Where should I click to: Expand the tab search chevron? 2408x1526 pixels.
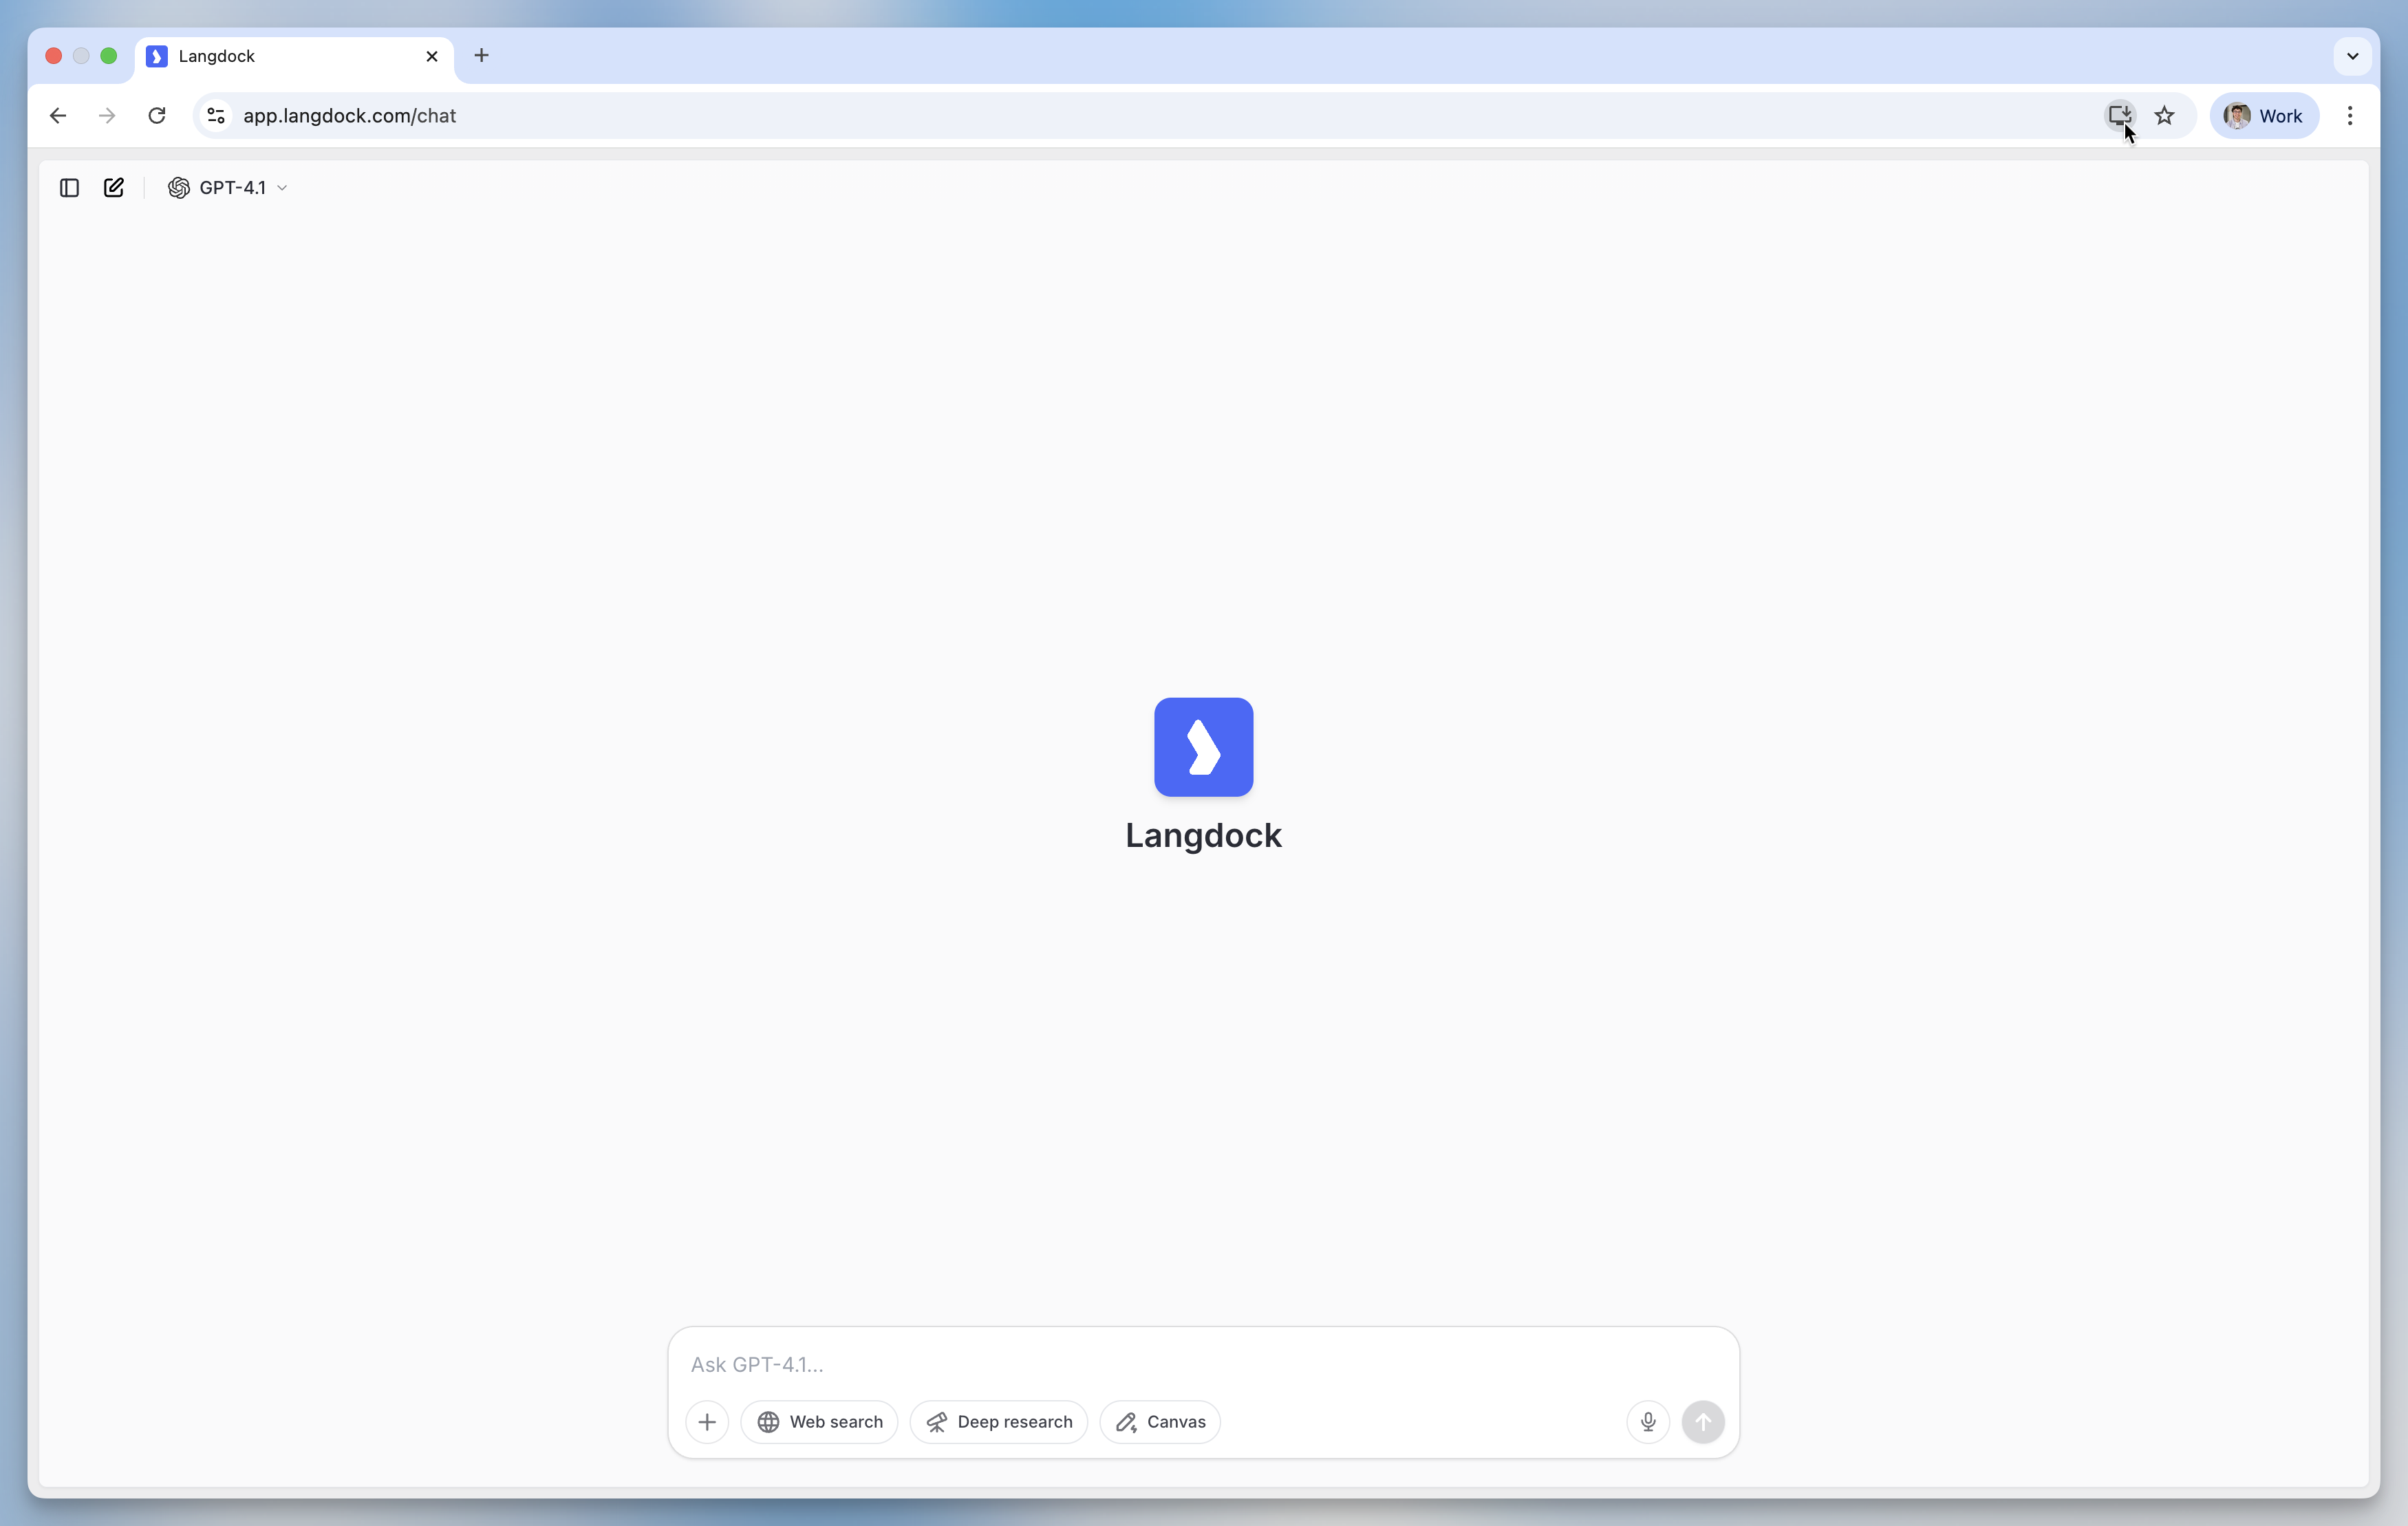(2352, 56)
